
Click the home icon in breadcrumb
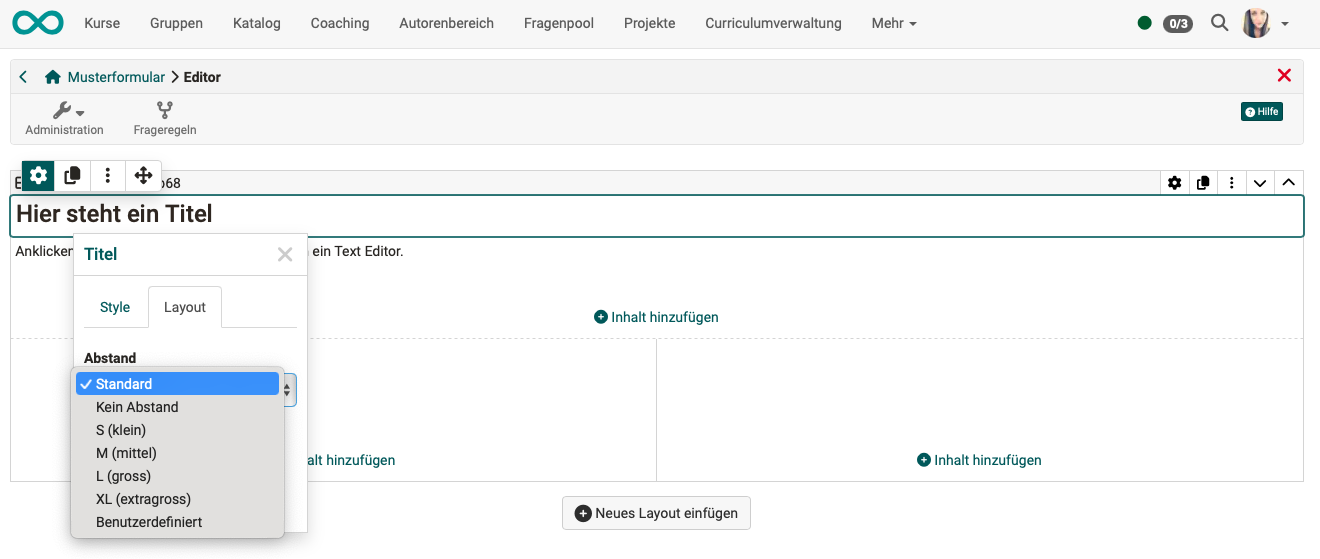[x=53, y=77]
